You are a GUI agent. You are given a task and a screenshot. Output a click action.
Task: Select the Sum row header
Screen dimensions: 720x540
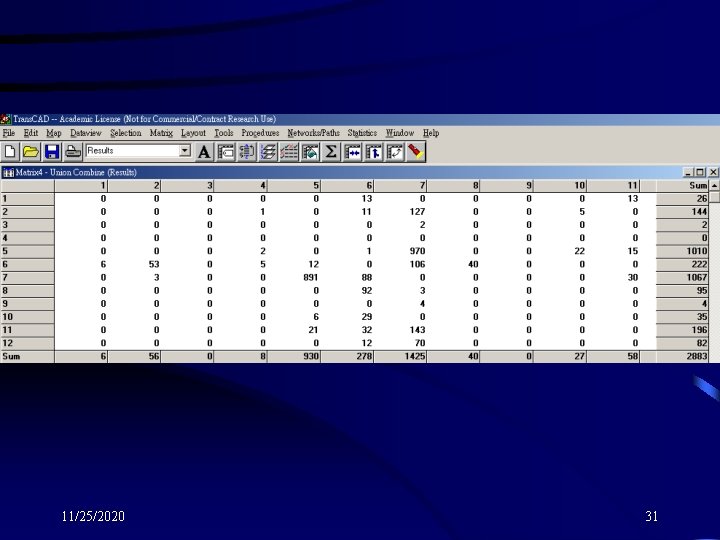pyautogui.click(x=27, y=356)
